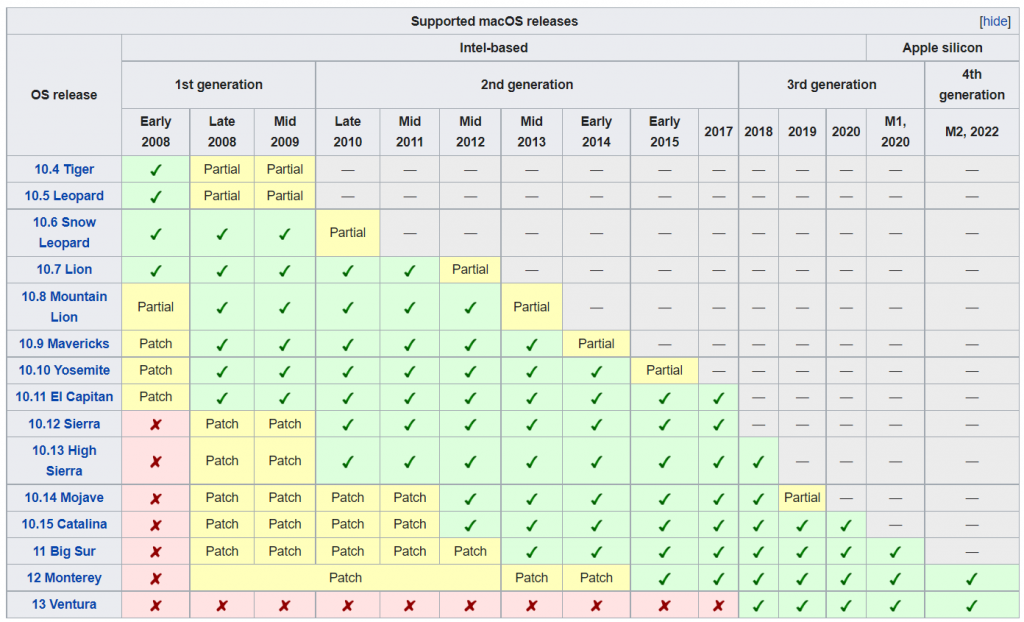The width and height of the screenshot is (1024, 622).
Task: Open the 10.13 High Sierra link
Action: [x=64, y=461]
